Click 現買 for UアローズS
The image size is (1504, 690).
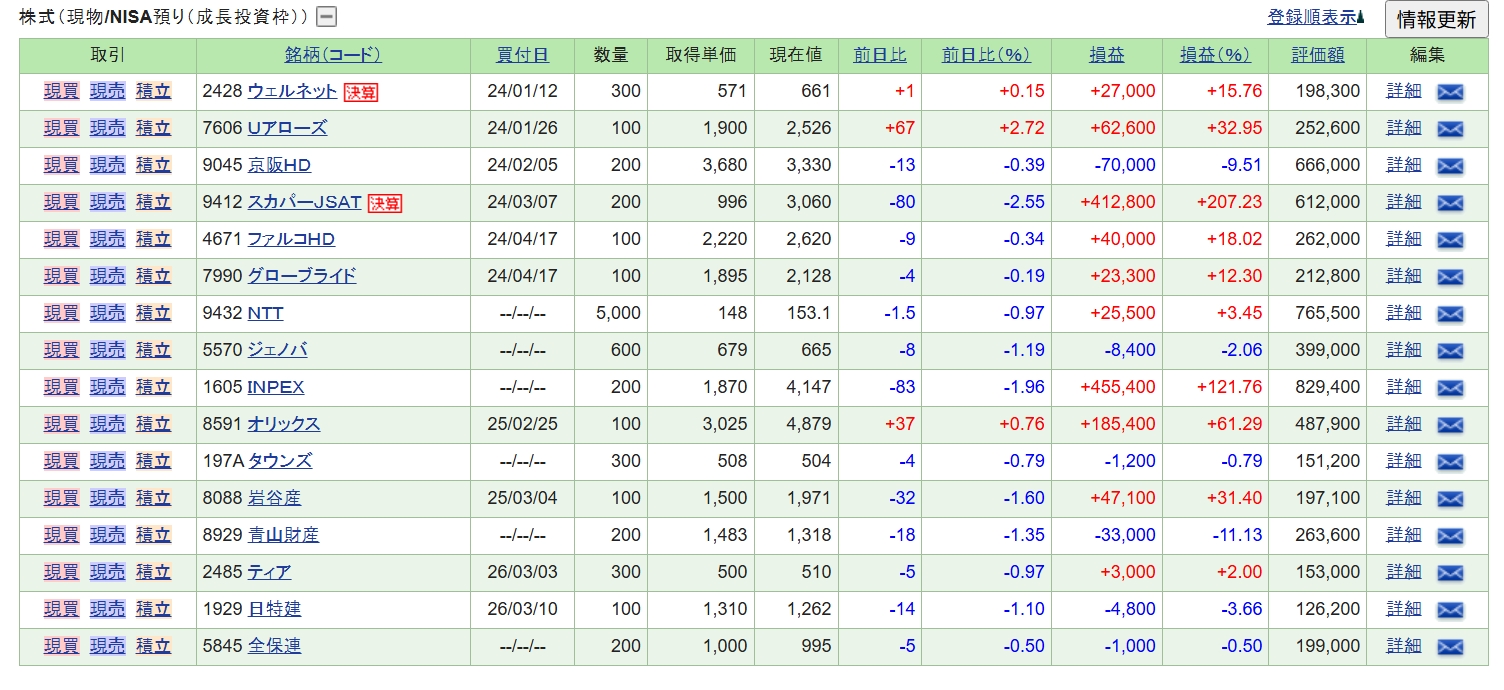[x=61, y=128]
